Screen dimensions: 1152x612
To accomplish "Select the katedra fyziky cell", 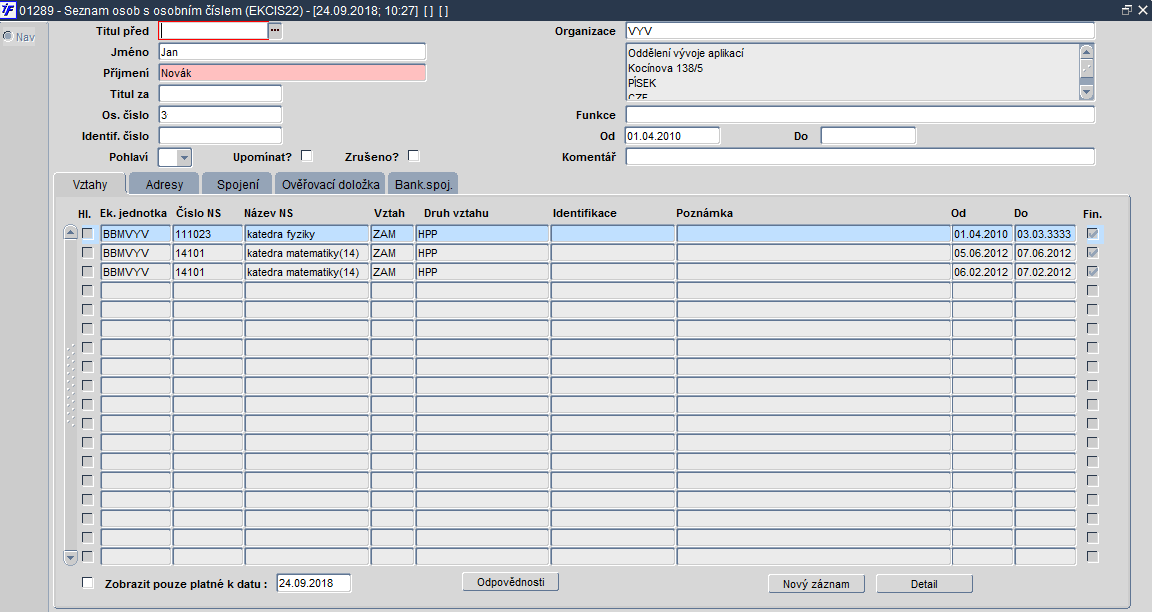I will pyautogui.click(x=307, y=234).
